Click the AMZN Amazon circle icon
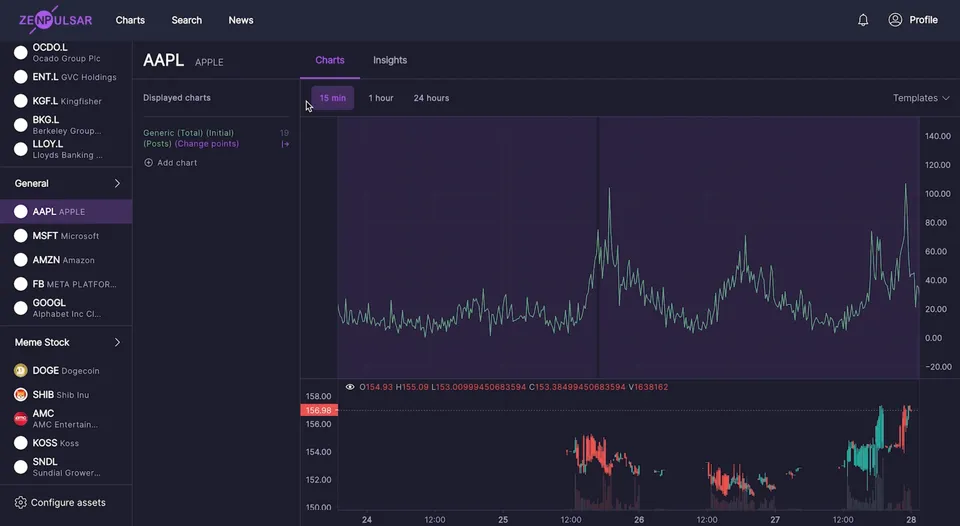 tap(21, 260)
